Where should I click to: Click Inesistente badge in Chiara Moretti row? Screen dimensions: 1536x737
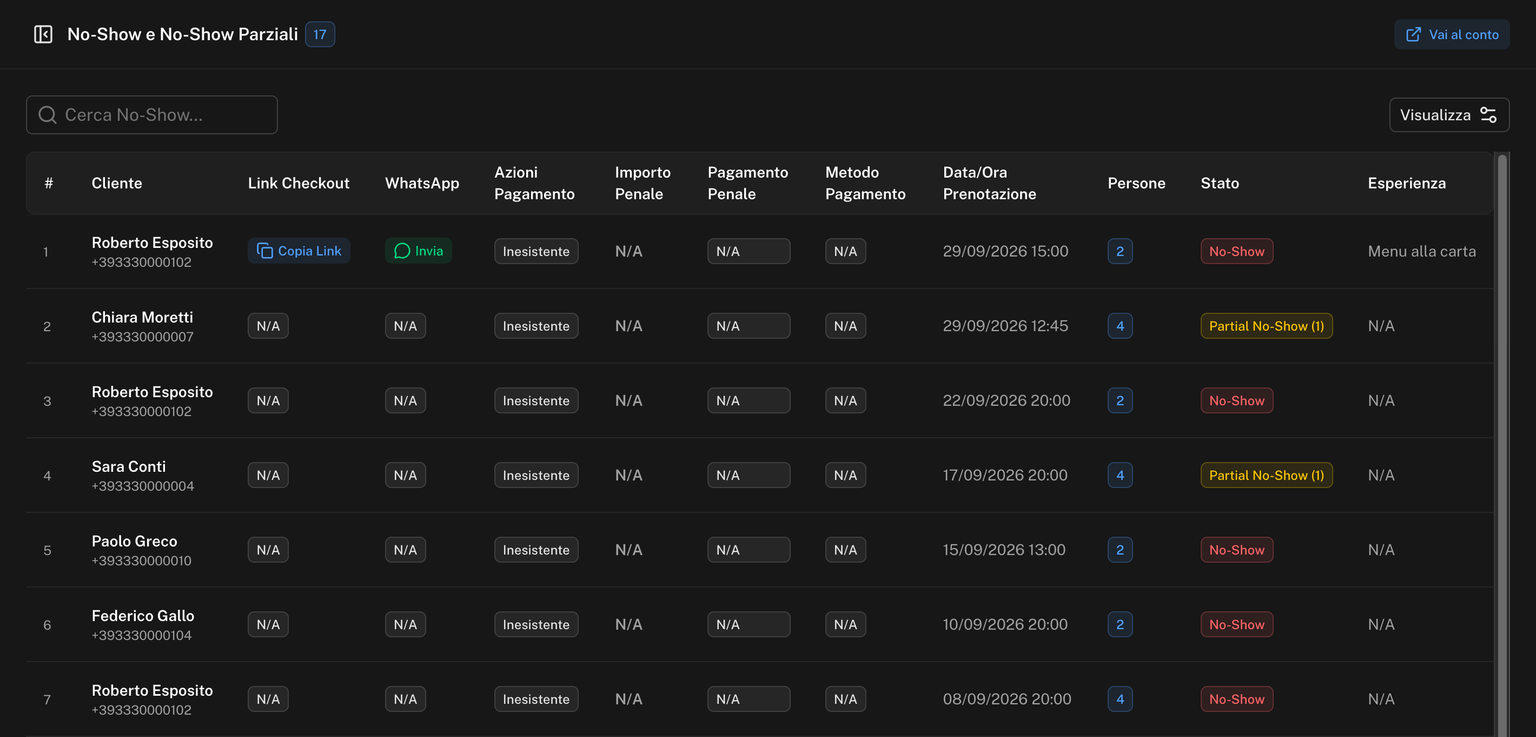pos(536,326)
